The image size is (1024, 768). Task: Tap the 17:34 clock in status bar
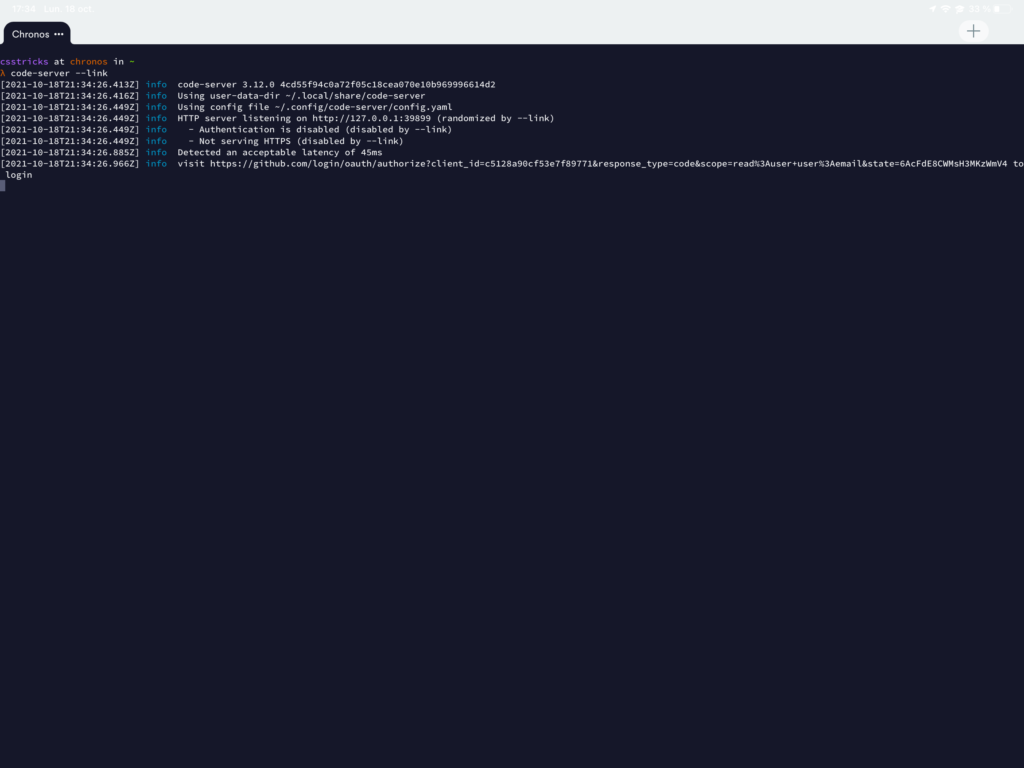pyautogui.click(x=24, y=9)
